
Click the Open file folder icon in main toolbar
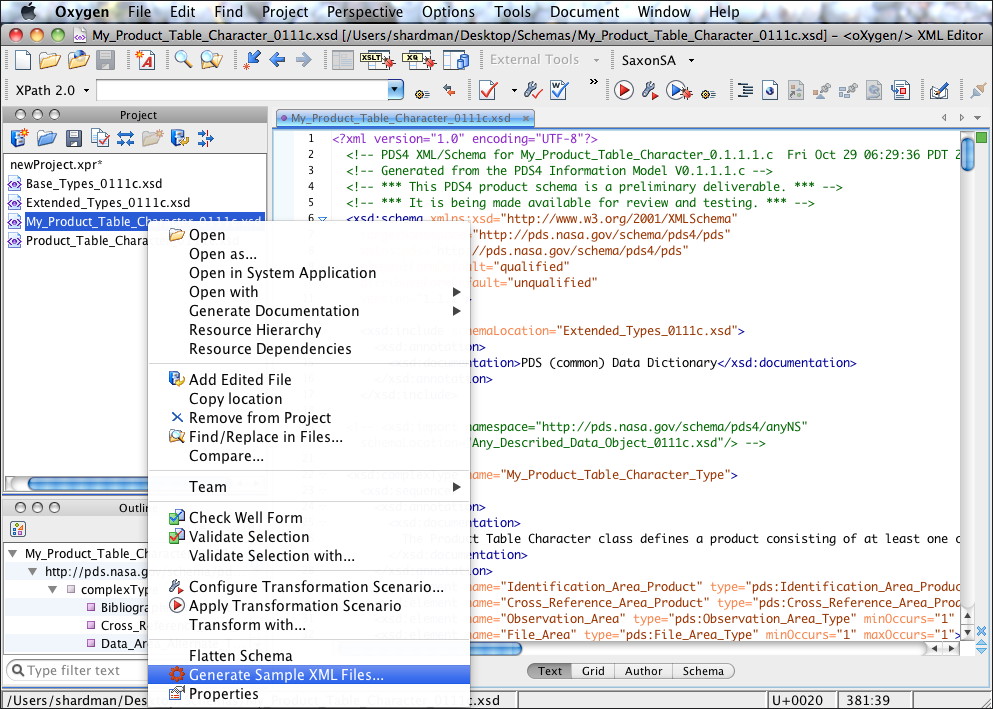click(x=49, y=60)
